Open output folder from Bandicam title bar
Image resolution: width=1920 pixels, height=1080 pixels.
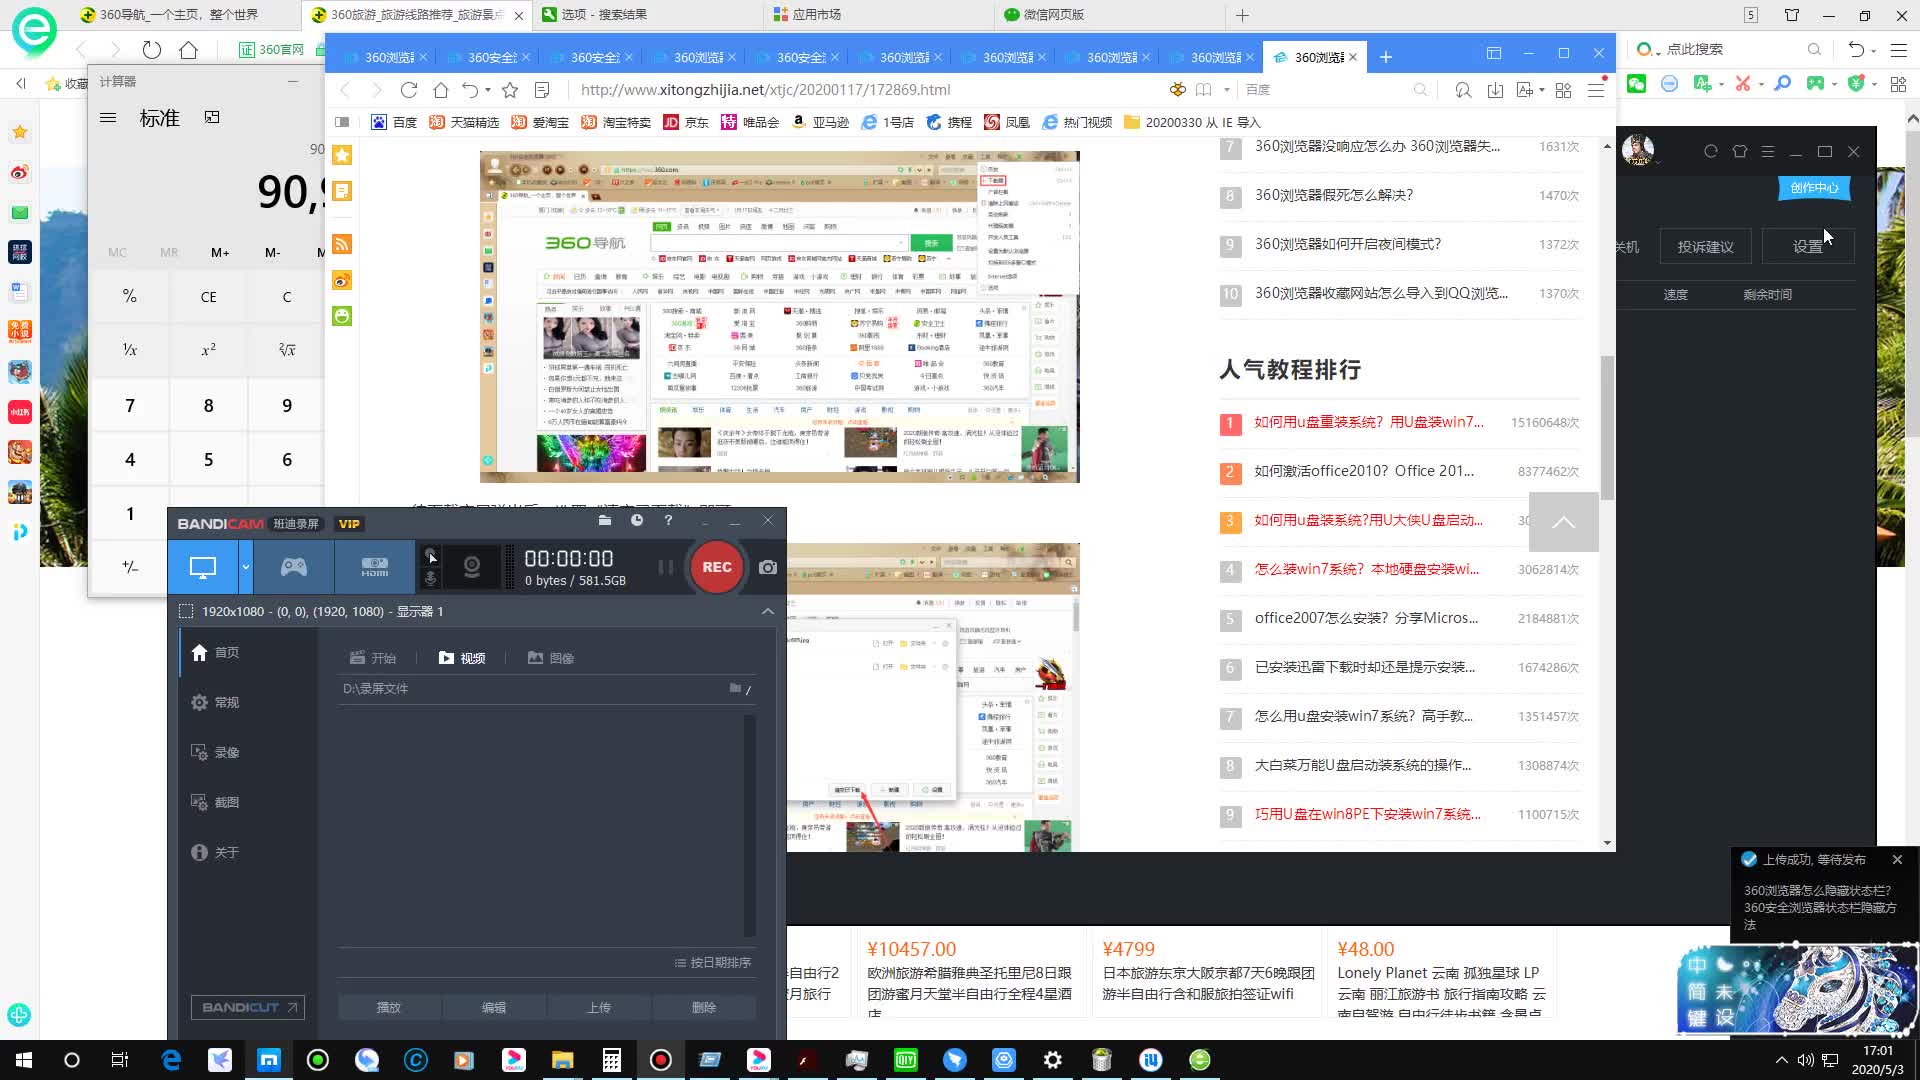pyautogui.click(x=605, y=521)
